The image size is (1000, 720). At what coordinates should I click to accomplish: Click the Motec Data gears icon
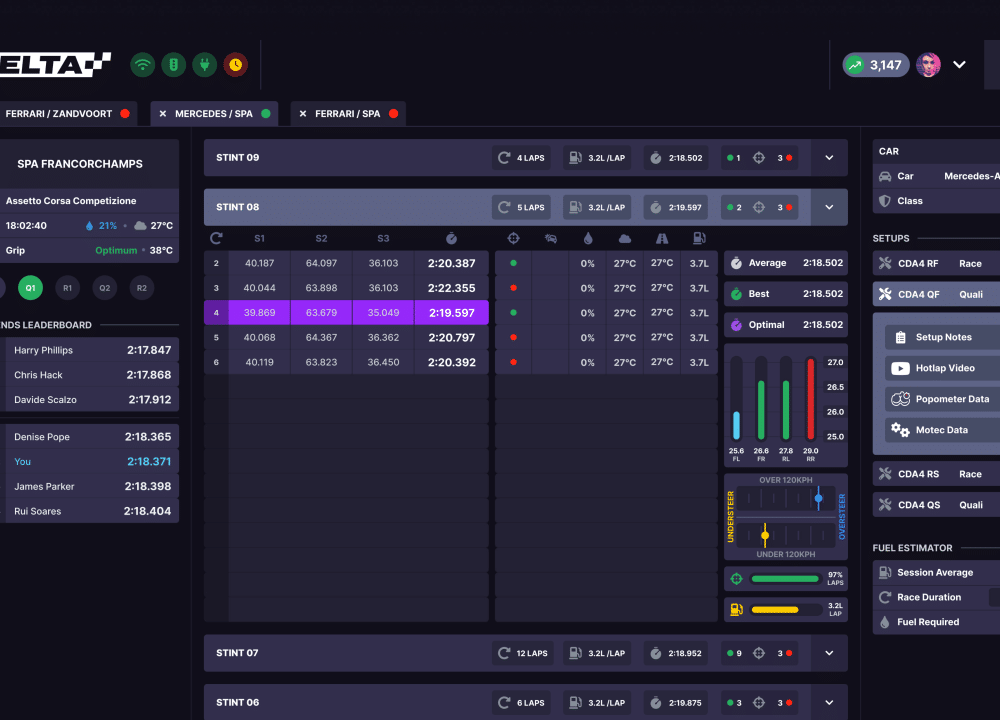click(899, 430)
